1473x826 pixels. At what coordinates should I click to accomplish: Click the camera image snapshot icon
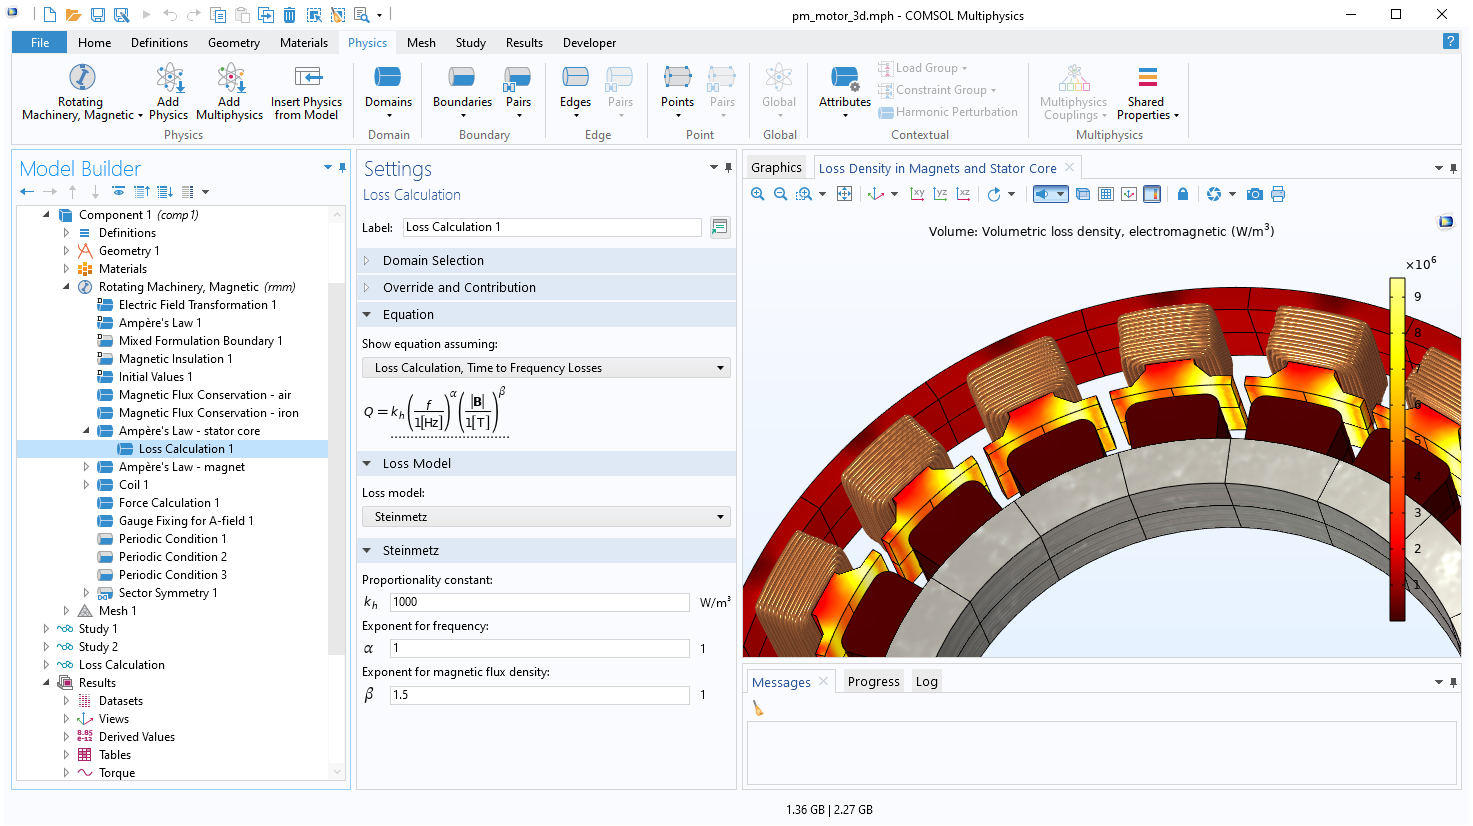[1254, 194]
